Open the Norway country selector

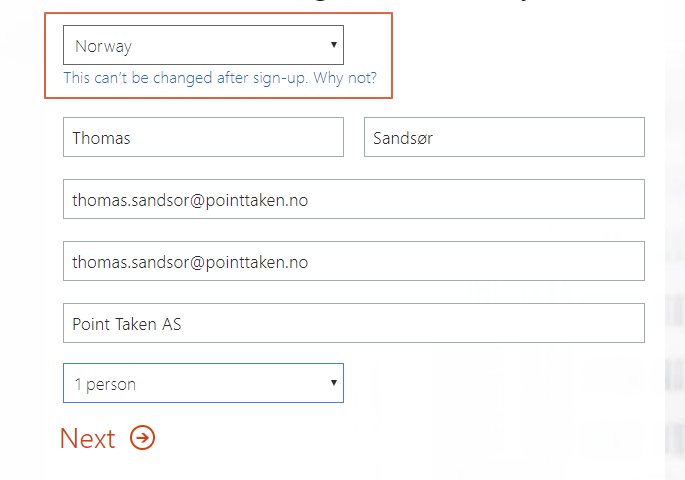point(203,45)
